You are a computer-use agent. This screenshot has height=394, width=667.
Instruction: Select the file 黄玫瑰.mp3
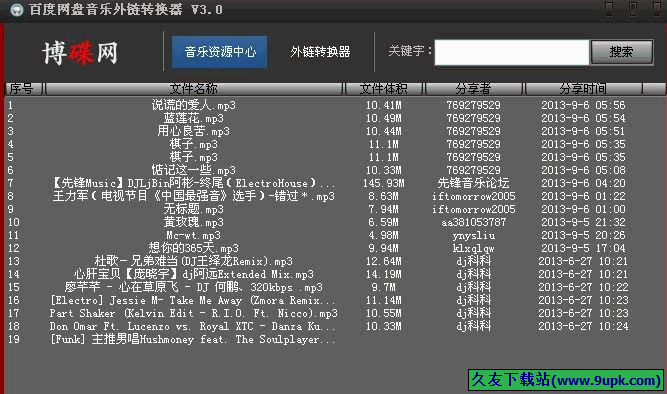pos(194,222)
